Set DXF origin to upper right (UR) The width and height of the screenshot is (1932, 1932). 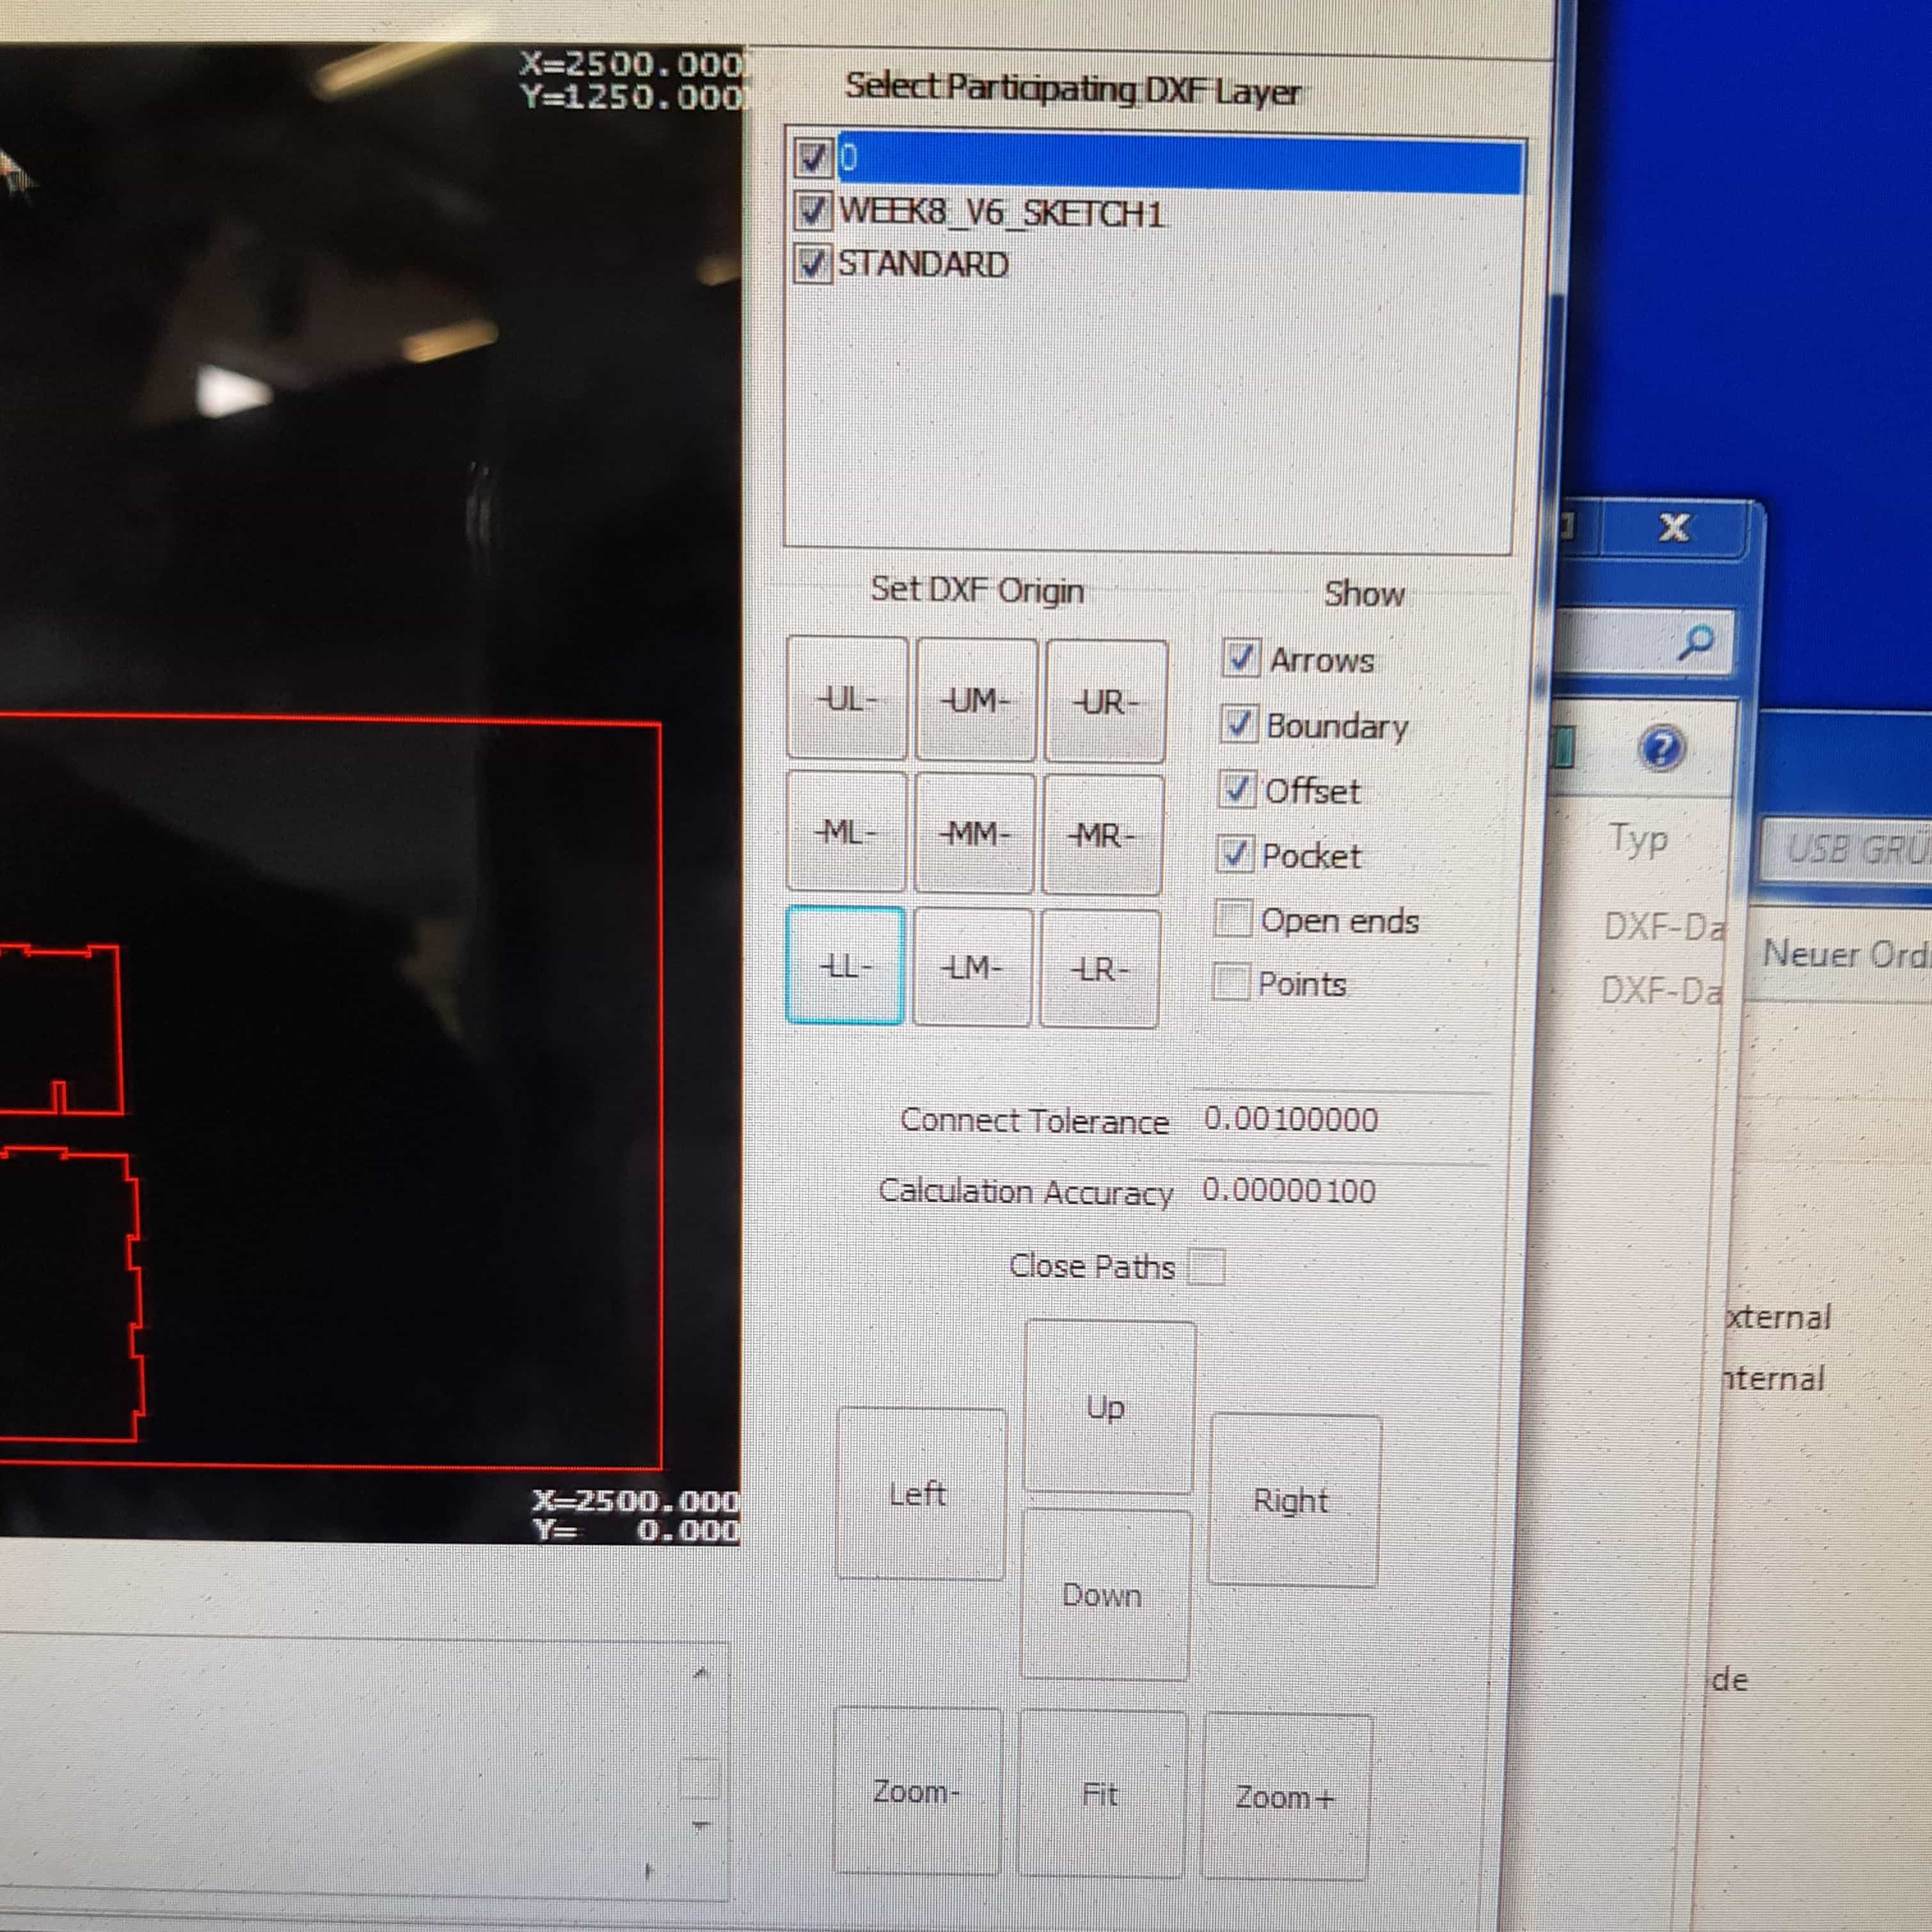tap(1105, 702)
